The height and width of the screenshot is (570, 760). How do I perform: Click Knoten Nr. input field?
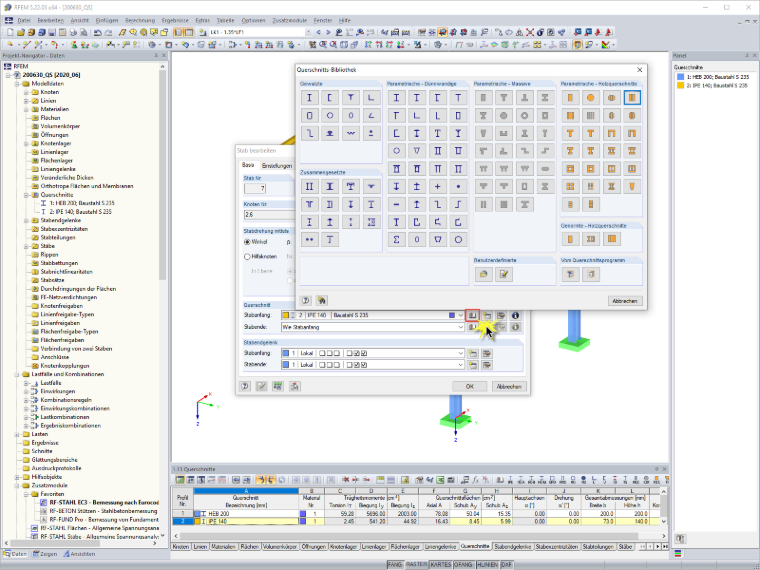click(x=269, y=215)
